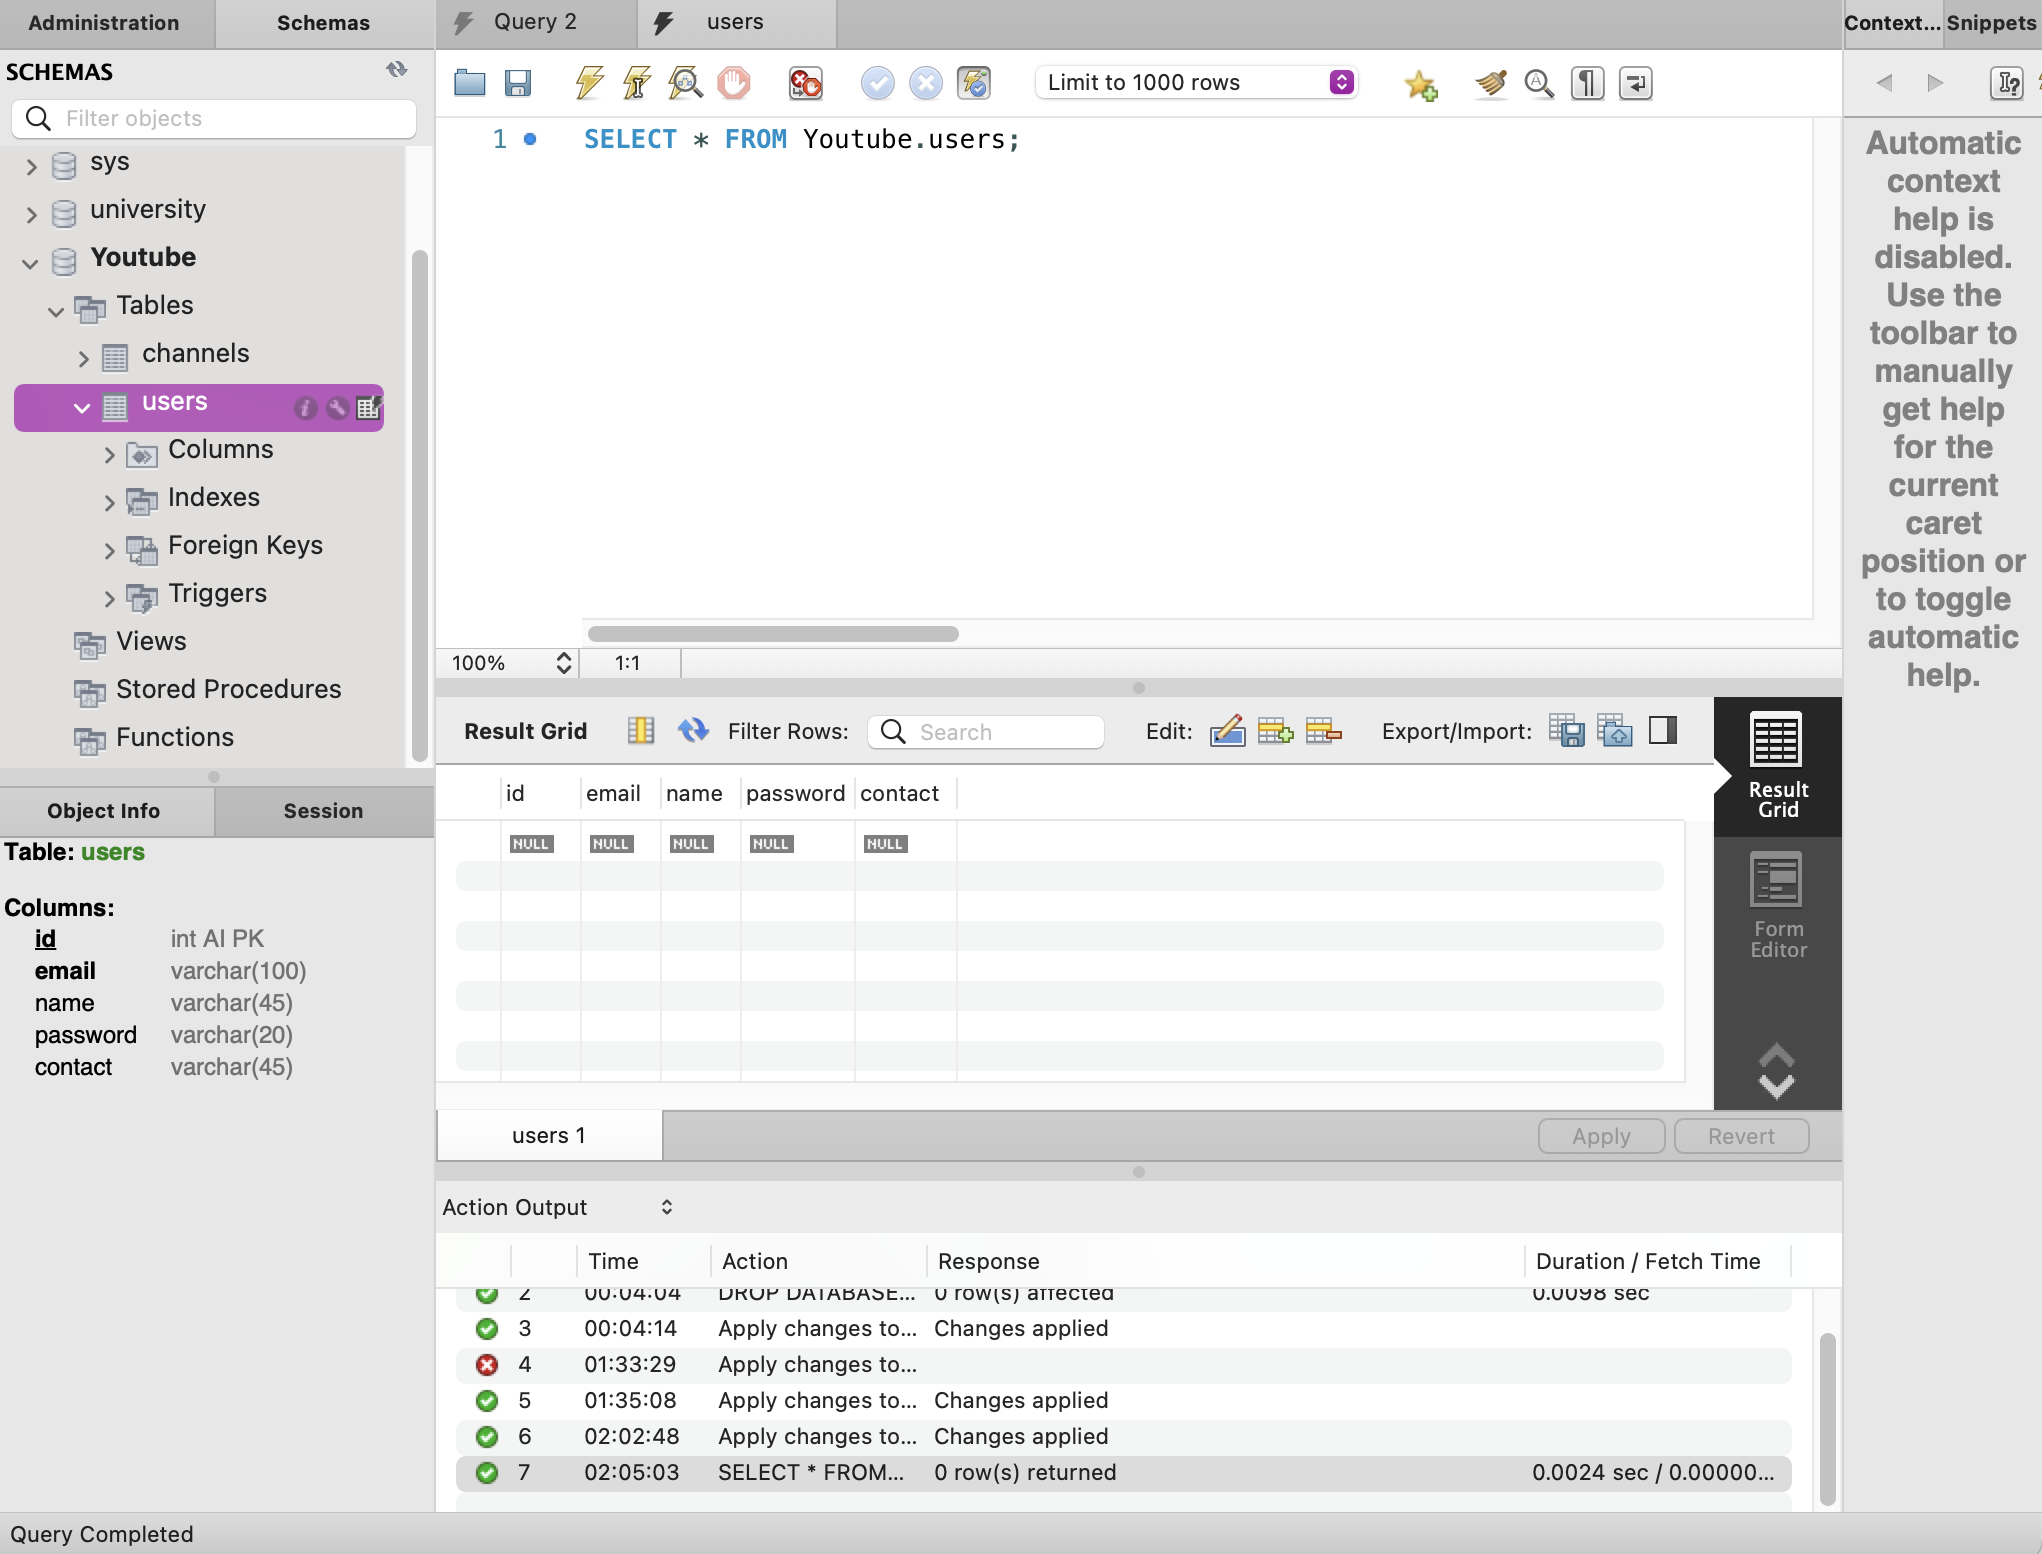Click the Revert button
Screen dimensions: 2042x1554
(1740, 1136)
